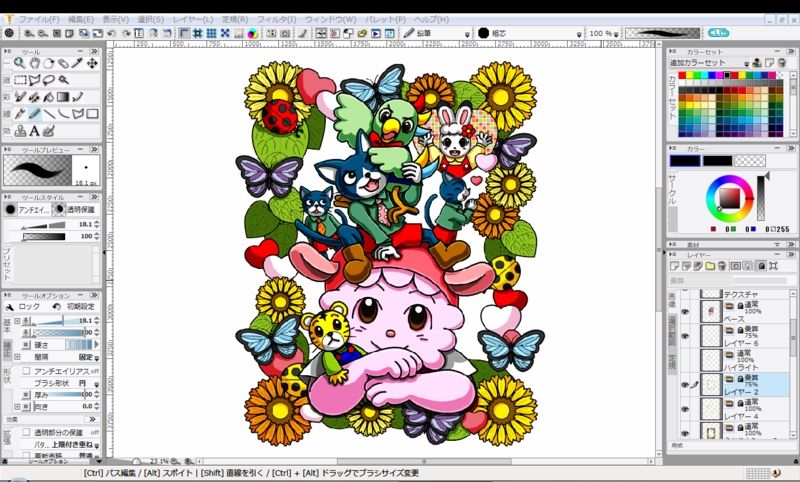This screenshot has height=482, width=800.
Task: Click the new folder icon in layer panel
Action: (710, 266)
